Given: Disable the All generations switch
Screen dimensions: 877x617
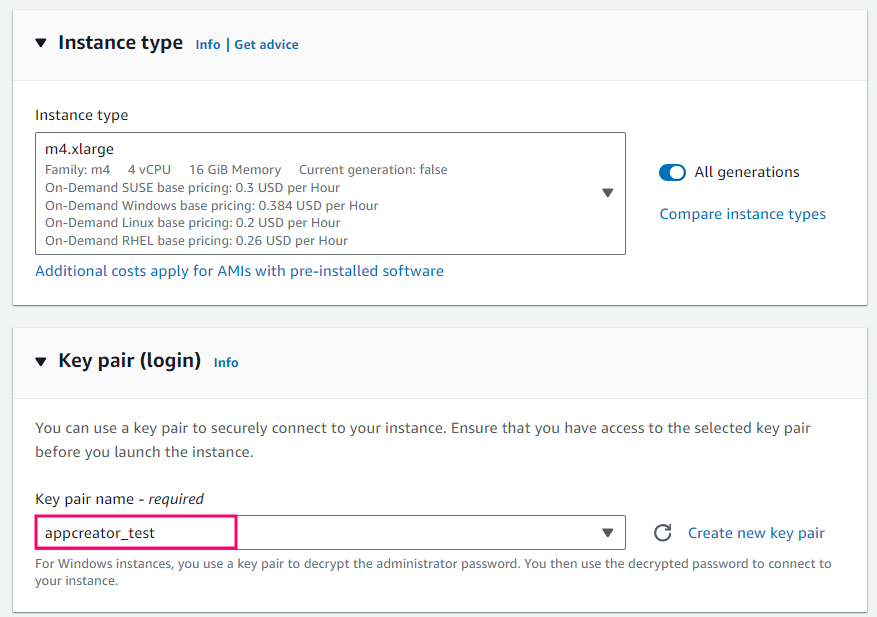Looking at the screenshot, I should (672, 172).
